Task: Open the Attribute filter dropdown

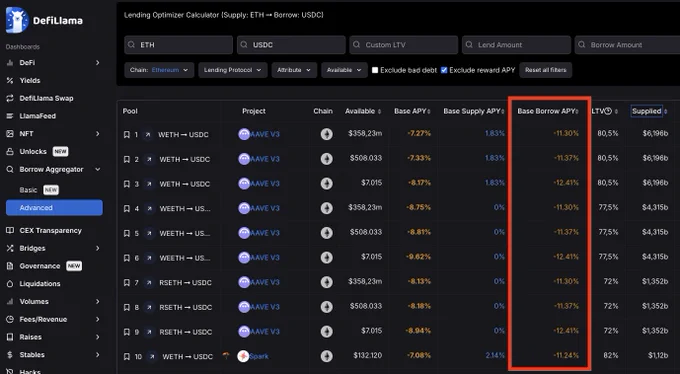Action: pyautogui.click(x=294, y=70)
